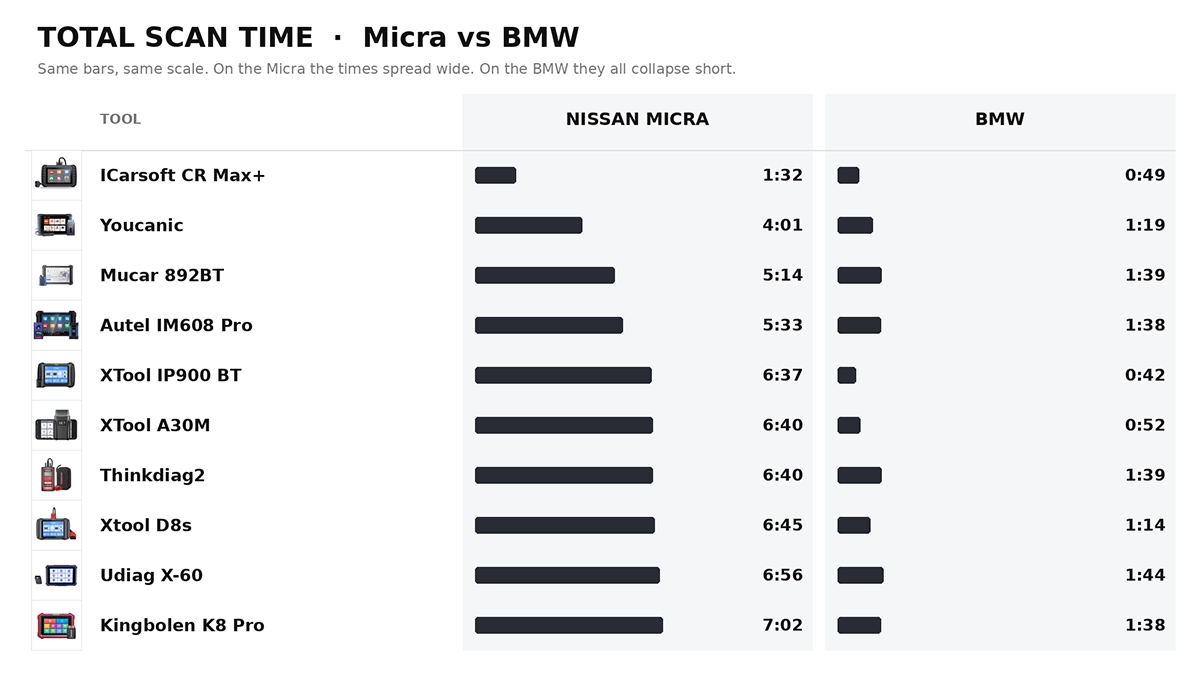Click the 0:42 BMW scan time

[x=1145, y=375]
